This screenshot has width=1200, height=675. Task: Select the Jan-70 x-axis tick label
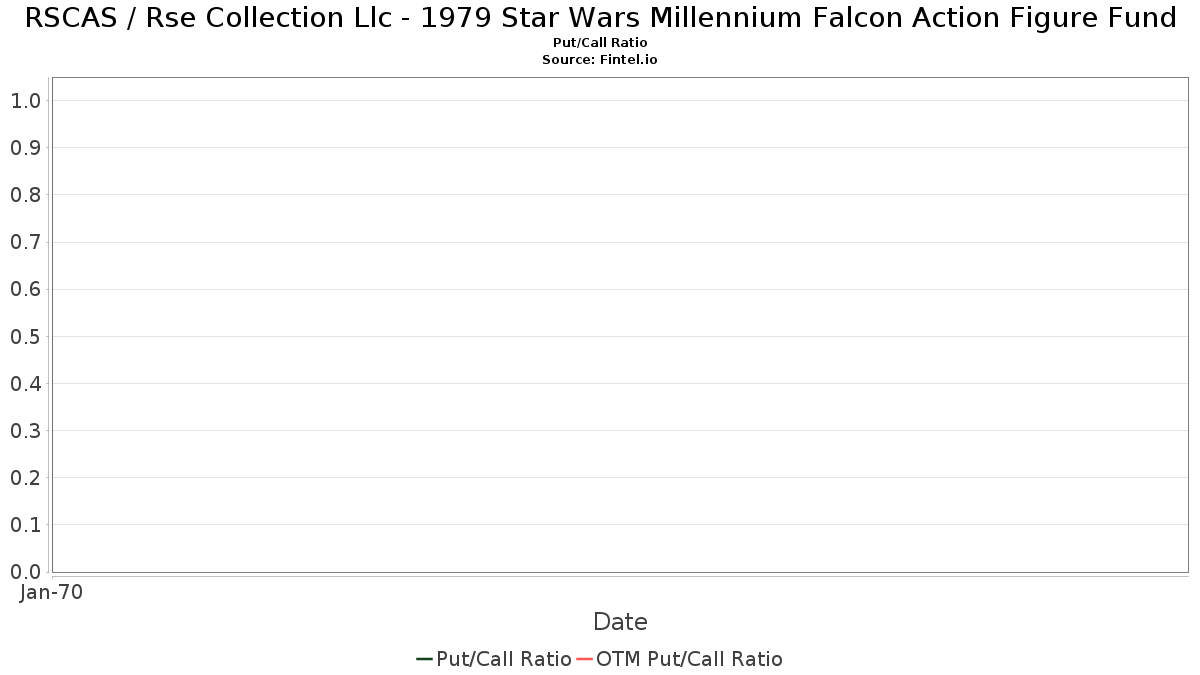click(51, 592)
